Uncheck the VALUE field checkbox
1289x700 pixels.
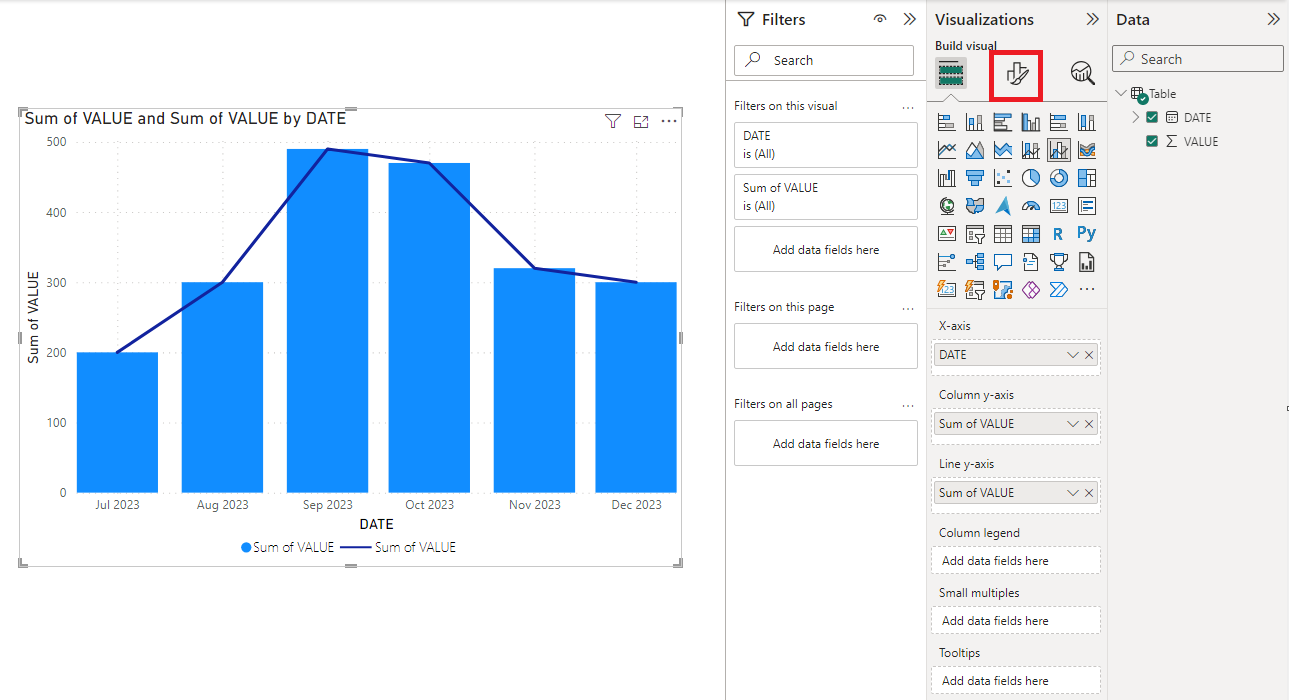(x=1152, y=141)
